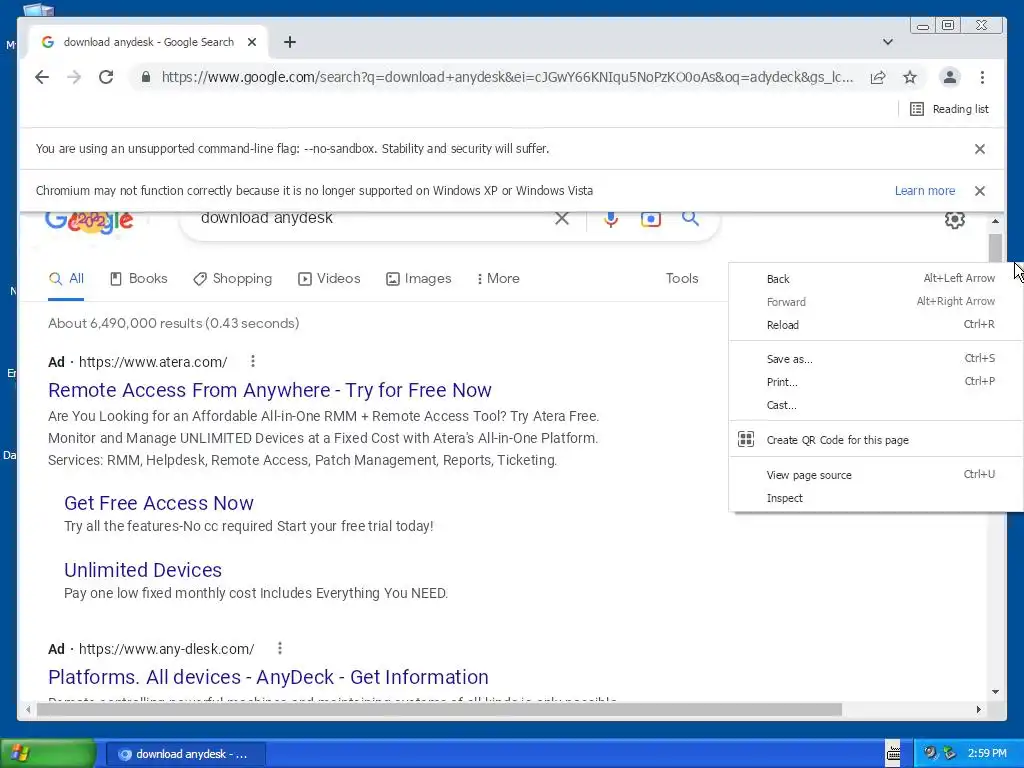This screenshot has width=1024, height=768.
Task: Share this page via the share icon
Action: coord(878,77)
